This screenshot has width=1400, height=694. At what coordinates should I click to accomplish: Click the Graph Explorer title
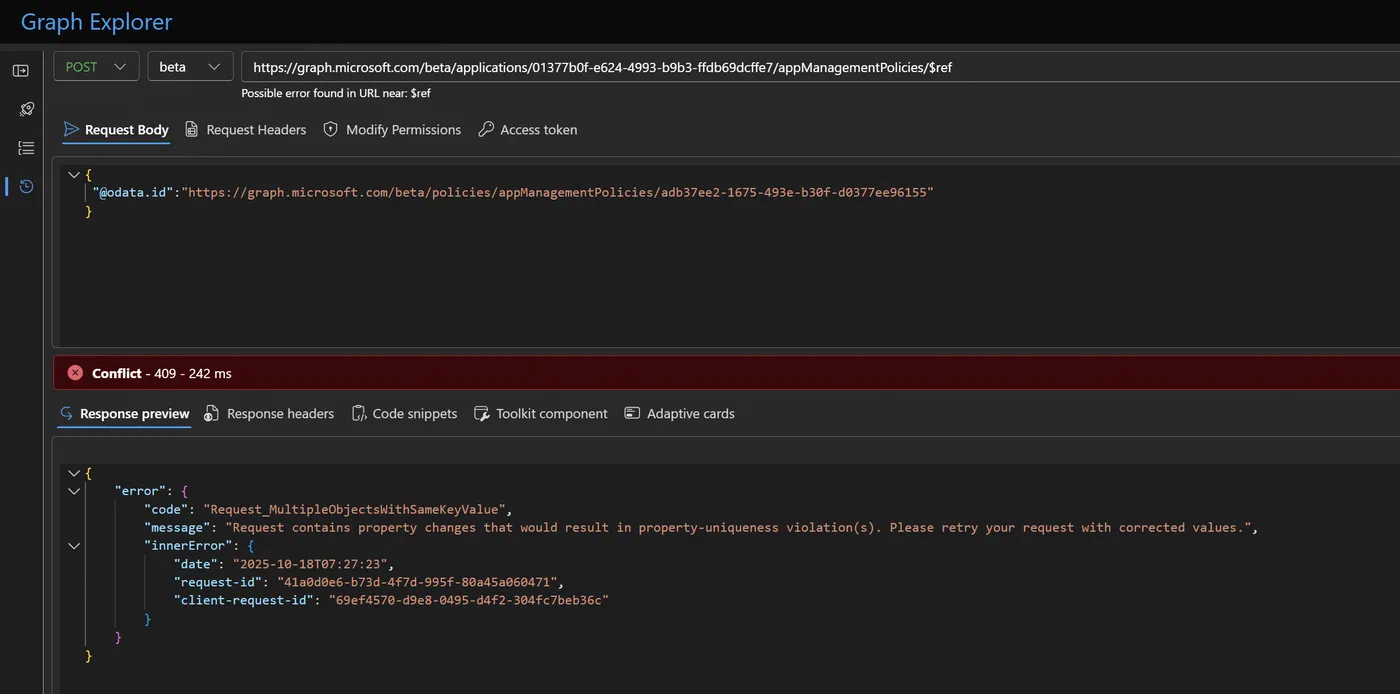pos(96,22)
